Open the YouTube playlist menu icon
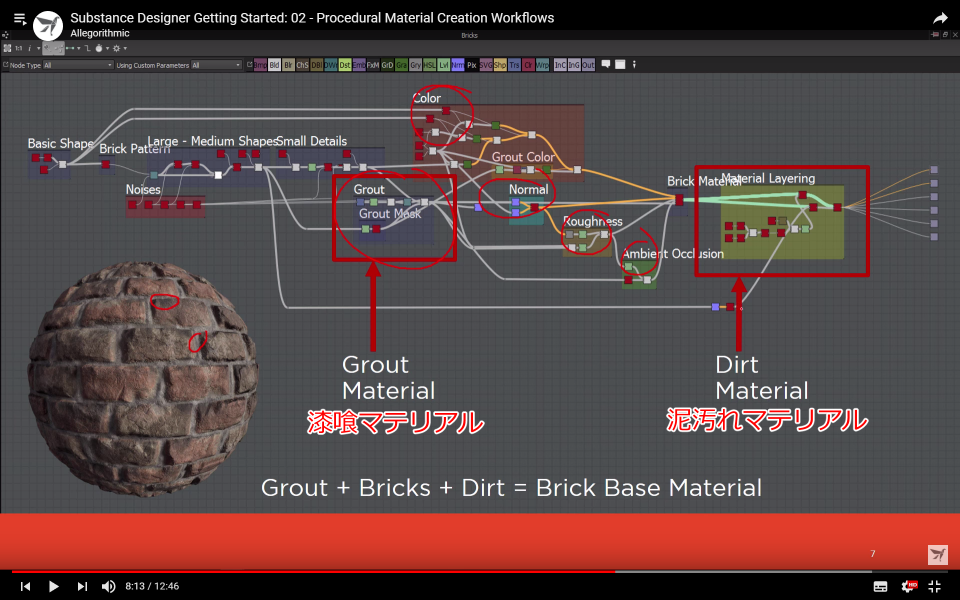 pos(20,19)
